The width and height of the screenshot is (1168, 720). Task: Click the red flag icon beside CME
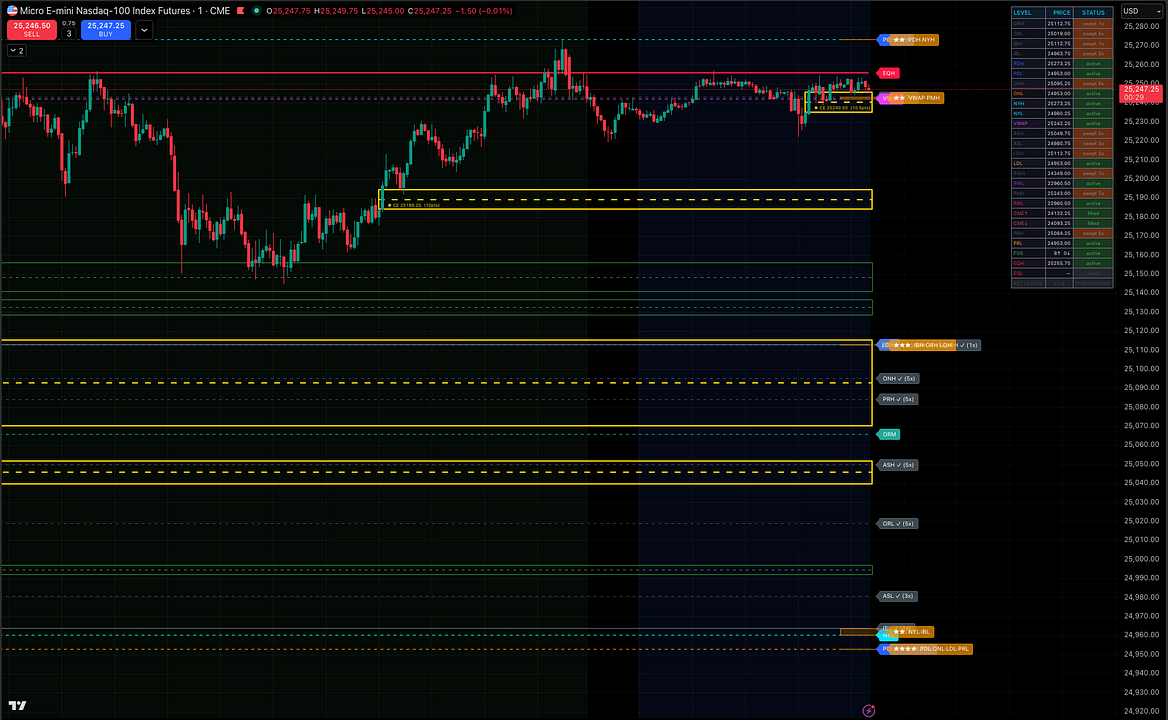point(239,9)
